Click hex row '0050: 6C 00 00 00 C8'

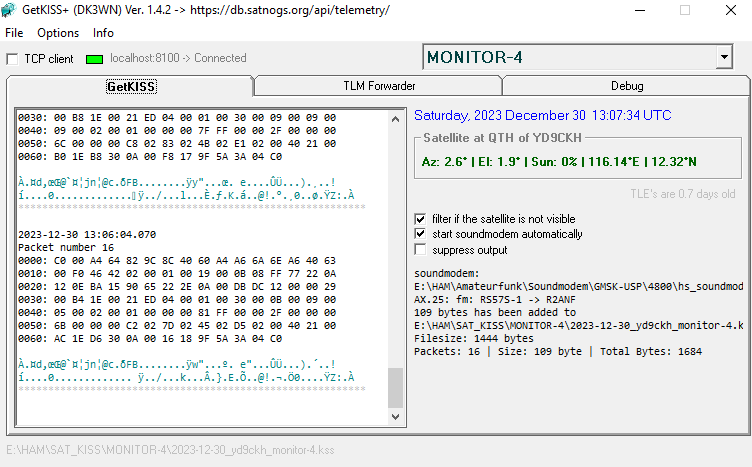click(x=177, y=143)
